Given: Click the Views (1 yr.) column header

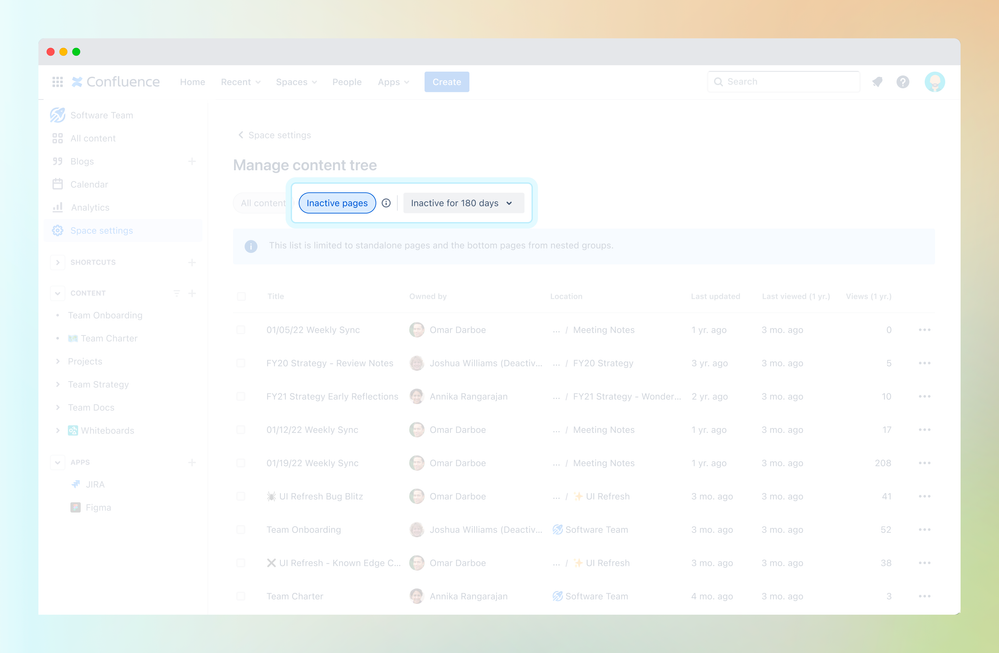Looking at the screenshot, I should tap(868, 296).
